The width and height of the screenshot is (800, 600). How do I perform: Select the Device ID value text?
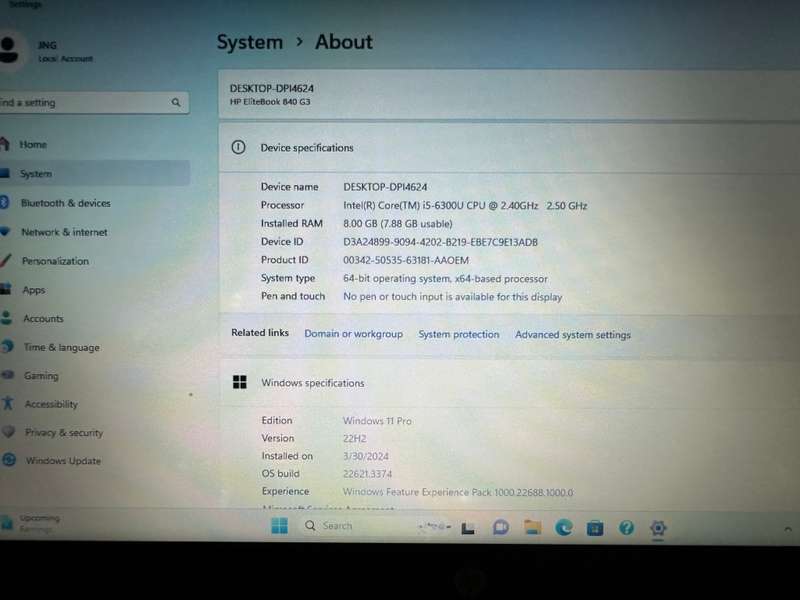coord(440,242)
